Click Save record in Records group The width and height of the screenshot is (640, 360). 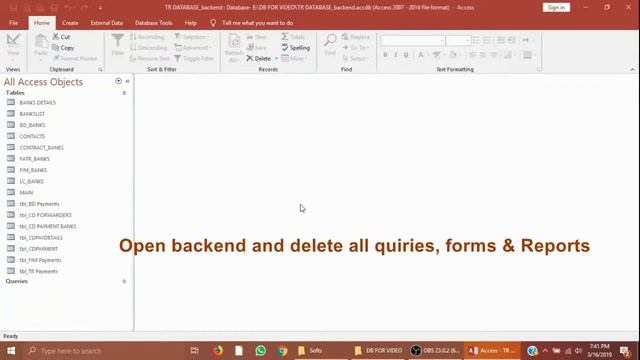(x=256, y=48)
